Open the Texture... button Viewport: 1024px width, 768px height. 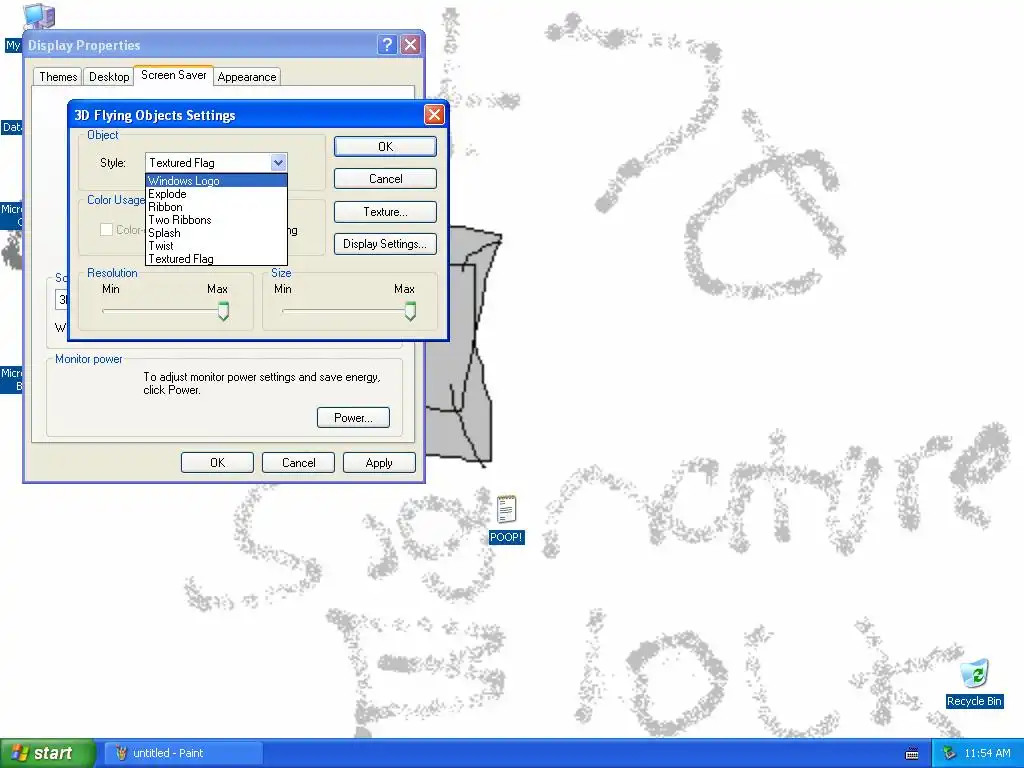(x=385, y=212)
